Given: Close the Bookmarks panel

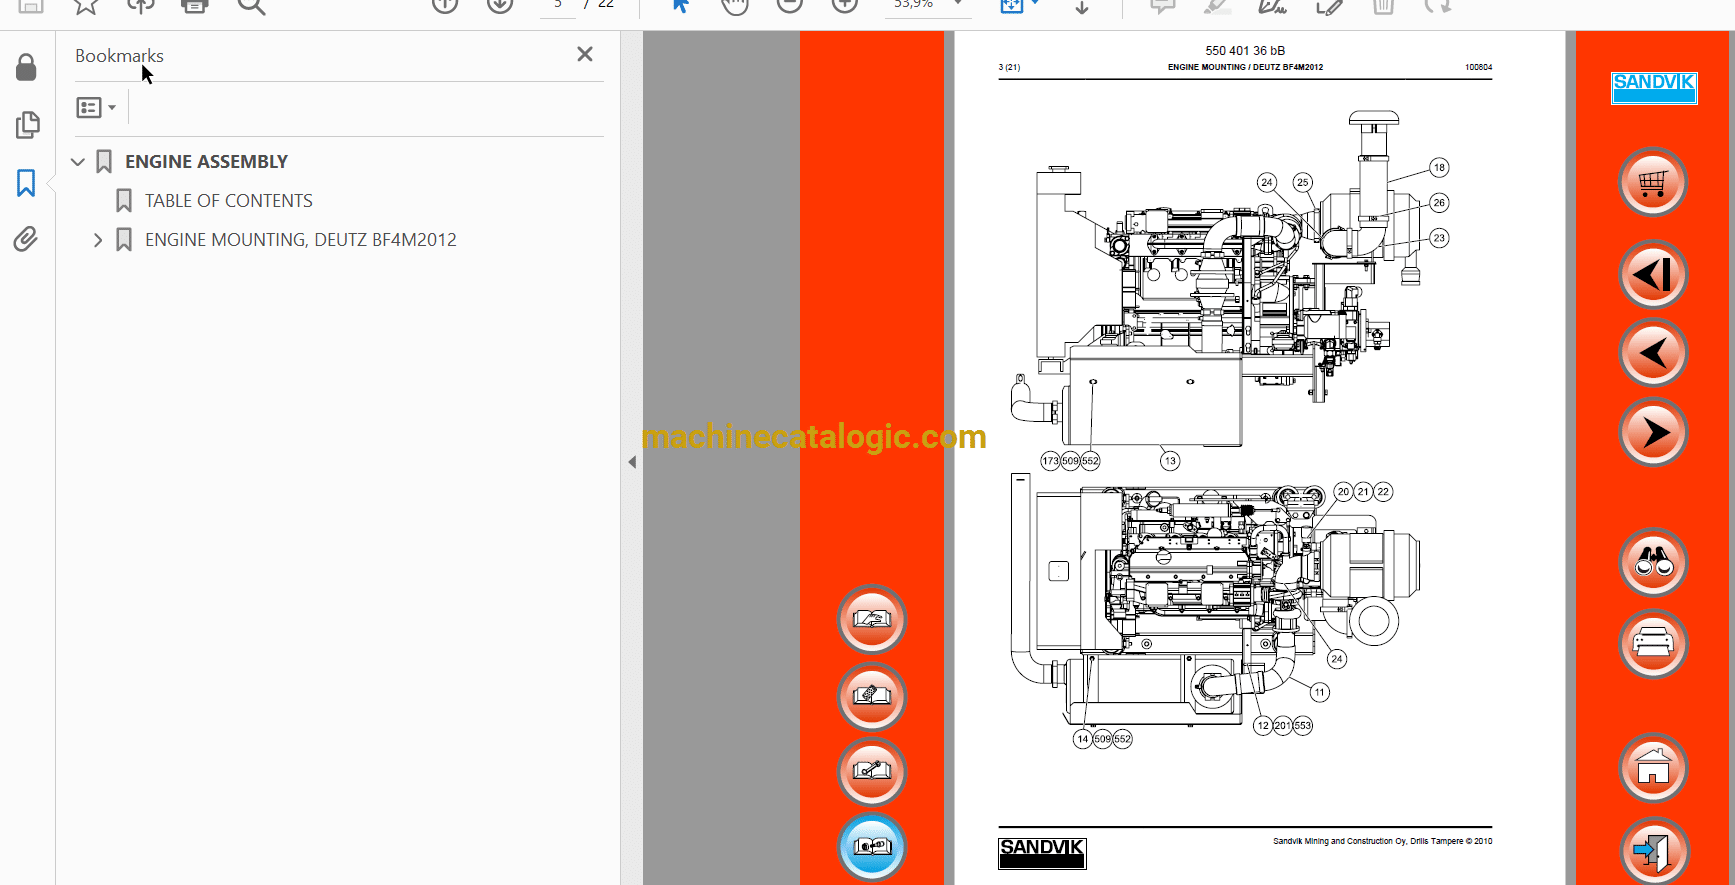Looking at the screenshot, I should click(x=585, y=55).
